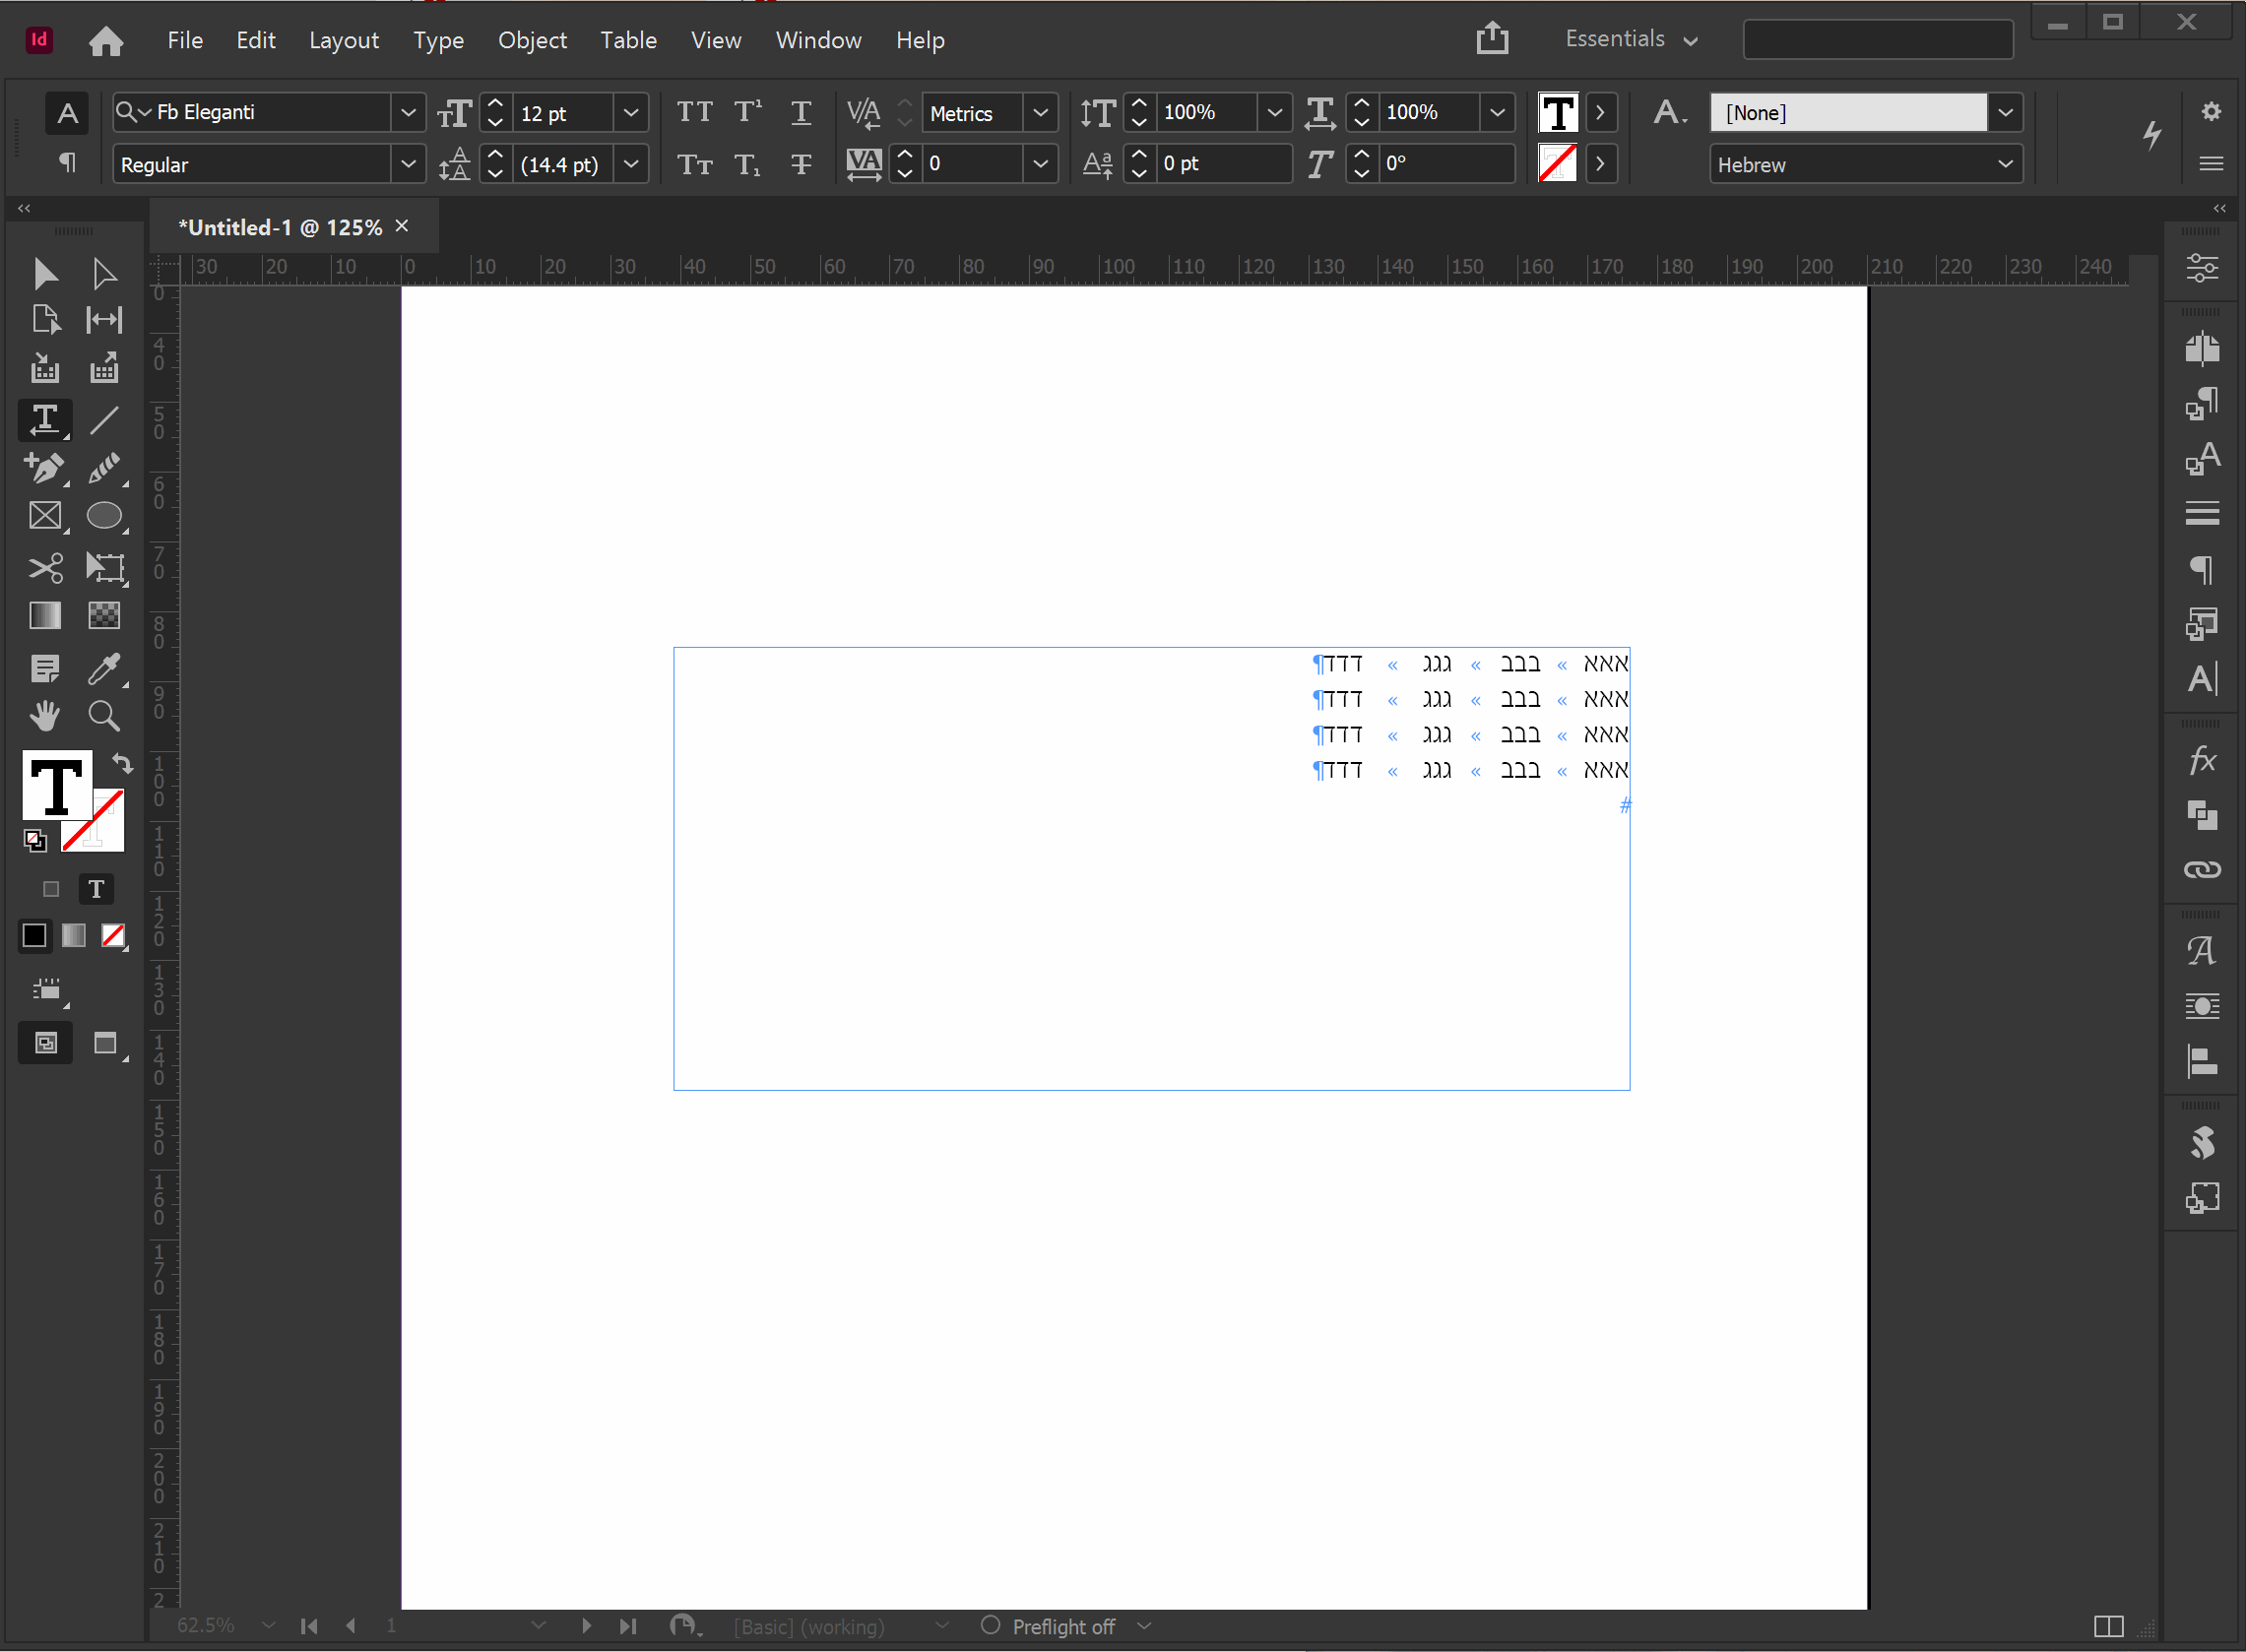Select the Rectangle Frame tool

(44, 516)
